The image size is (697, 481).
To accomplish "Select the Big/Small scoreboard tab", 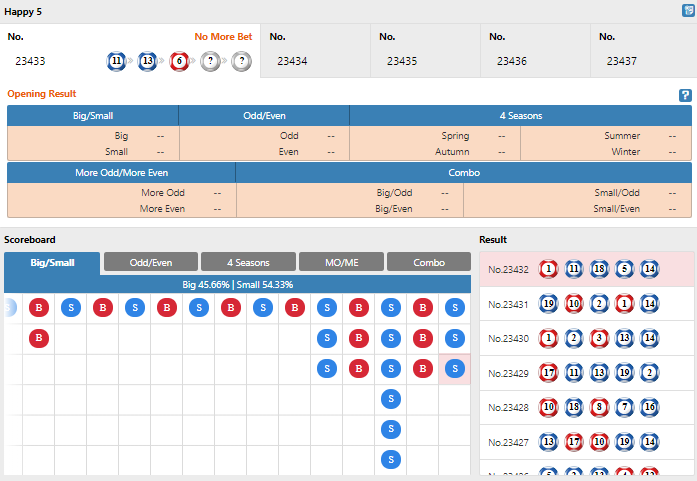I will coord(52,263).
